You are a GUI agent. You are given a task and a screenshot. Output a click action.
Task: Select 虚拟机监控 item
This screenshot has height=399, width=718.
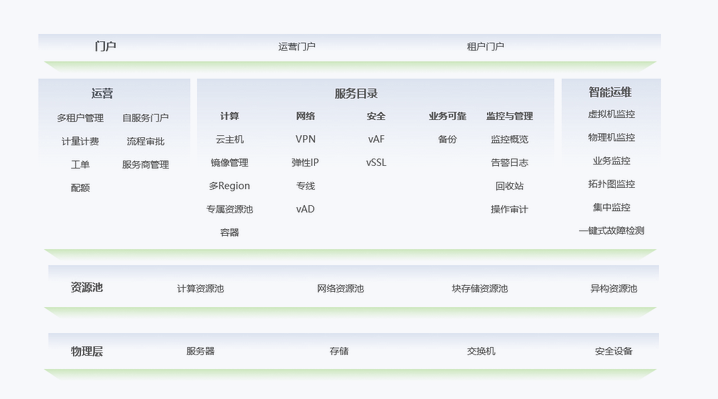point(611,114)
